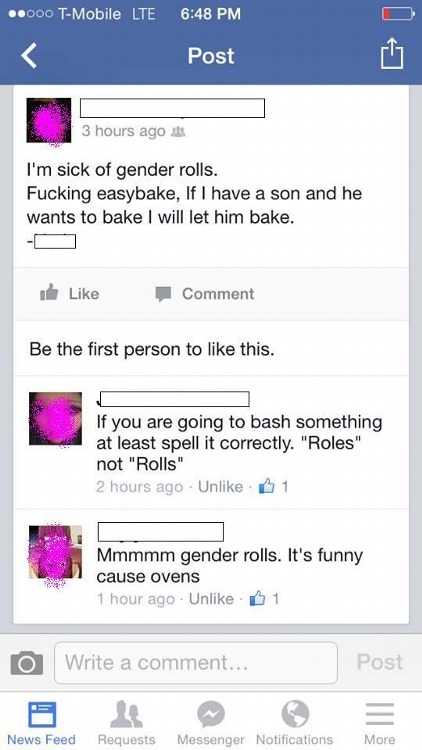Tap the audience icon beside 3 hours ago

coord(178,132)
